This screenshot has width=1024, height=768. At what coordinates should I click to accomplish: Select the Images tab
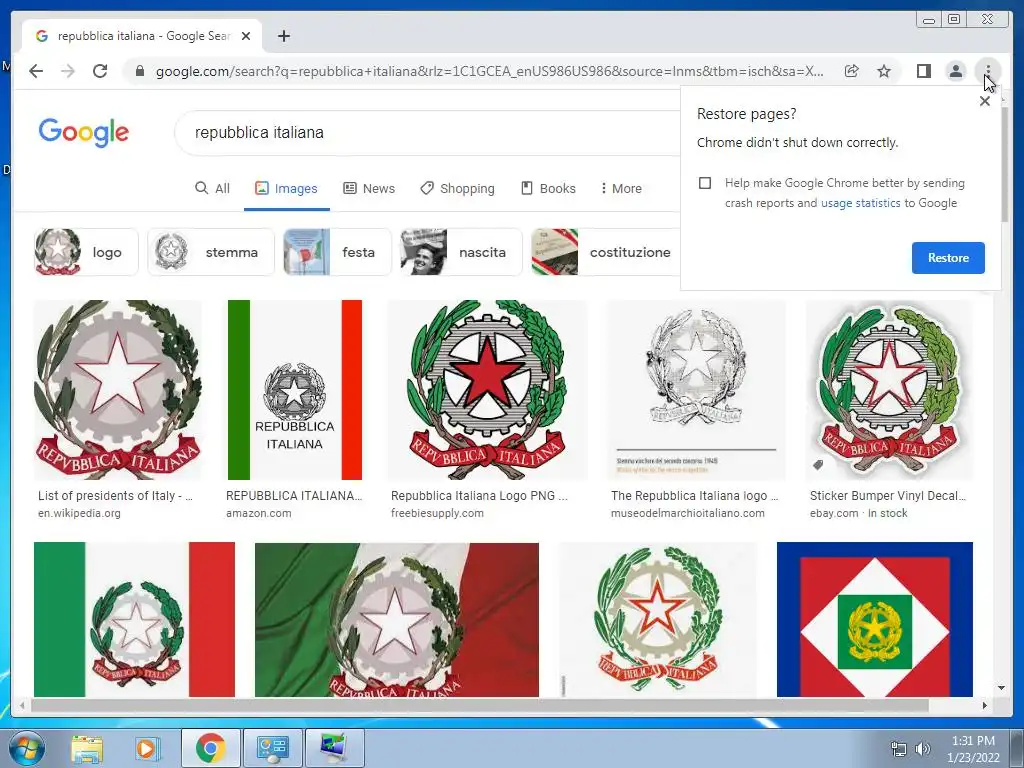[x=286, y=189]
